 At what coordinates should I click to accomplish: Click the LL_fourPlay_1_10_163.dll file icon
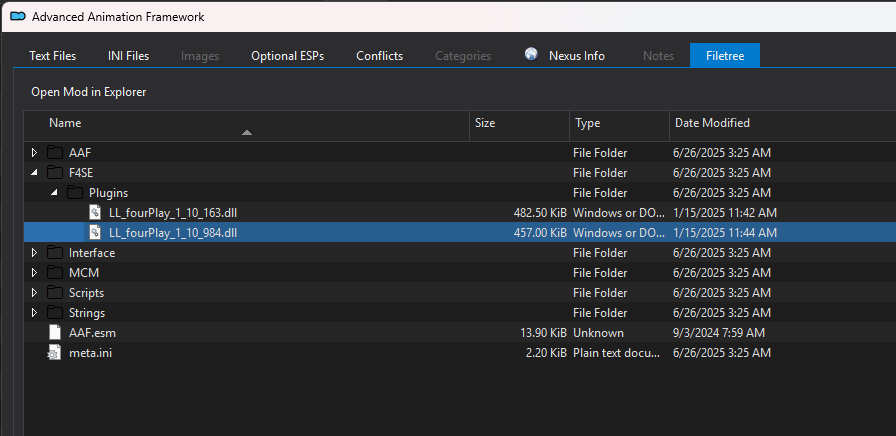pos(95,213)
